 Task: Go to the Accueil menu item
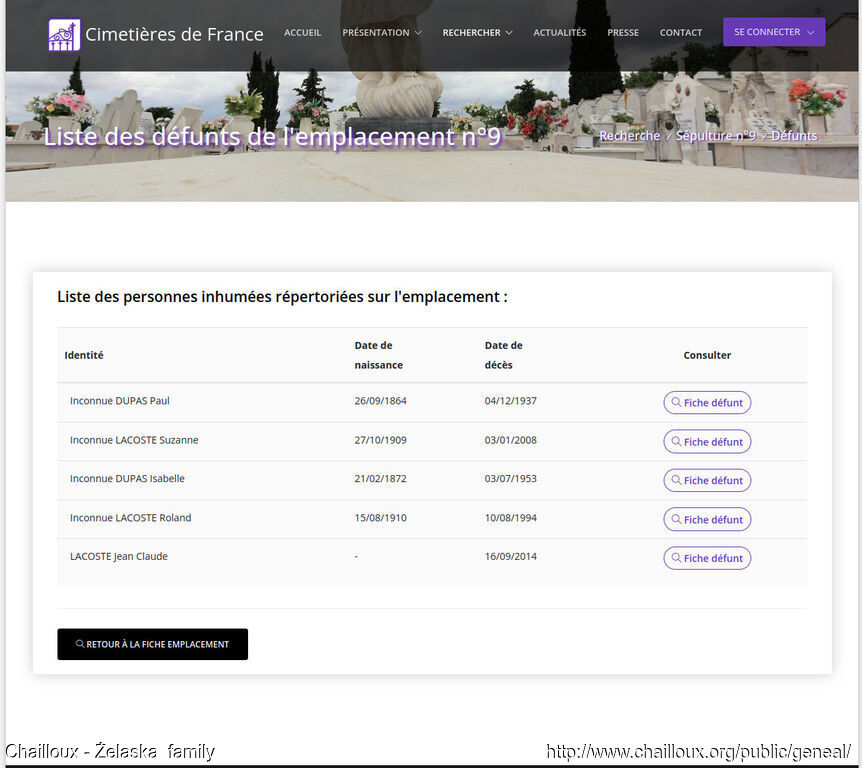click(302, 33)
